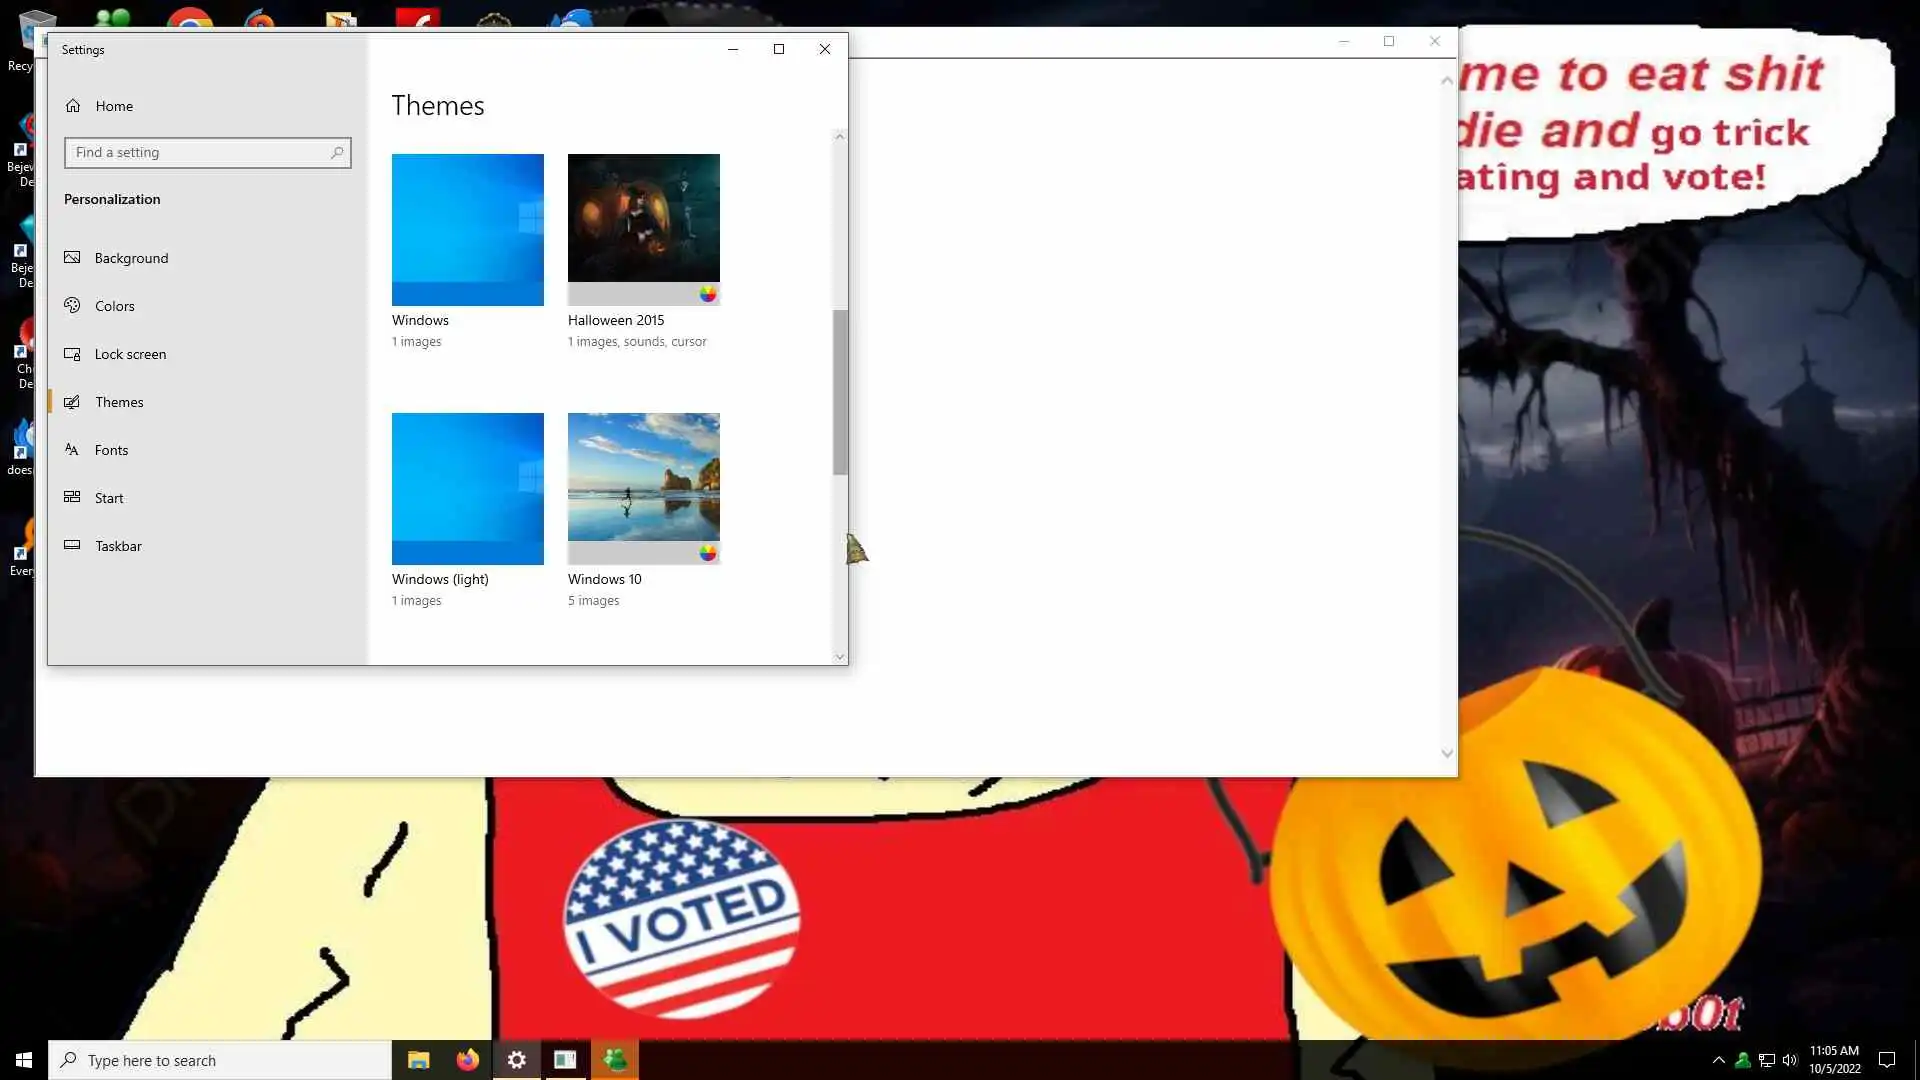
Task: Select Themes in the sidebar
Action: pyautogui.click(x=119, y=402)
